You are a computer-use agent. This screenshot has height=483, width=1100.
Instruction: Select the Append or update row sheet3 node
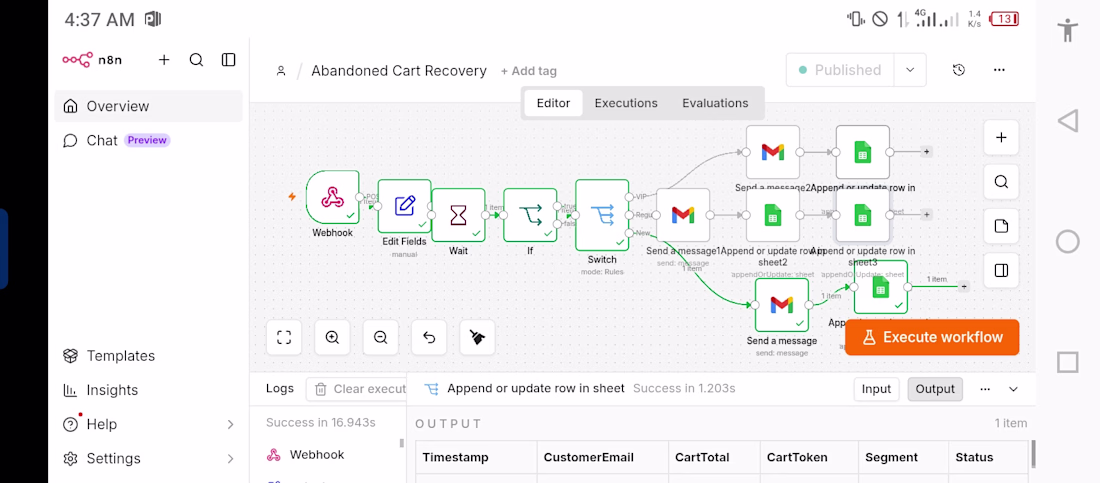pos(862,215)
